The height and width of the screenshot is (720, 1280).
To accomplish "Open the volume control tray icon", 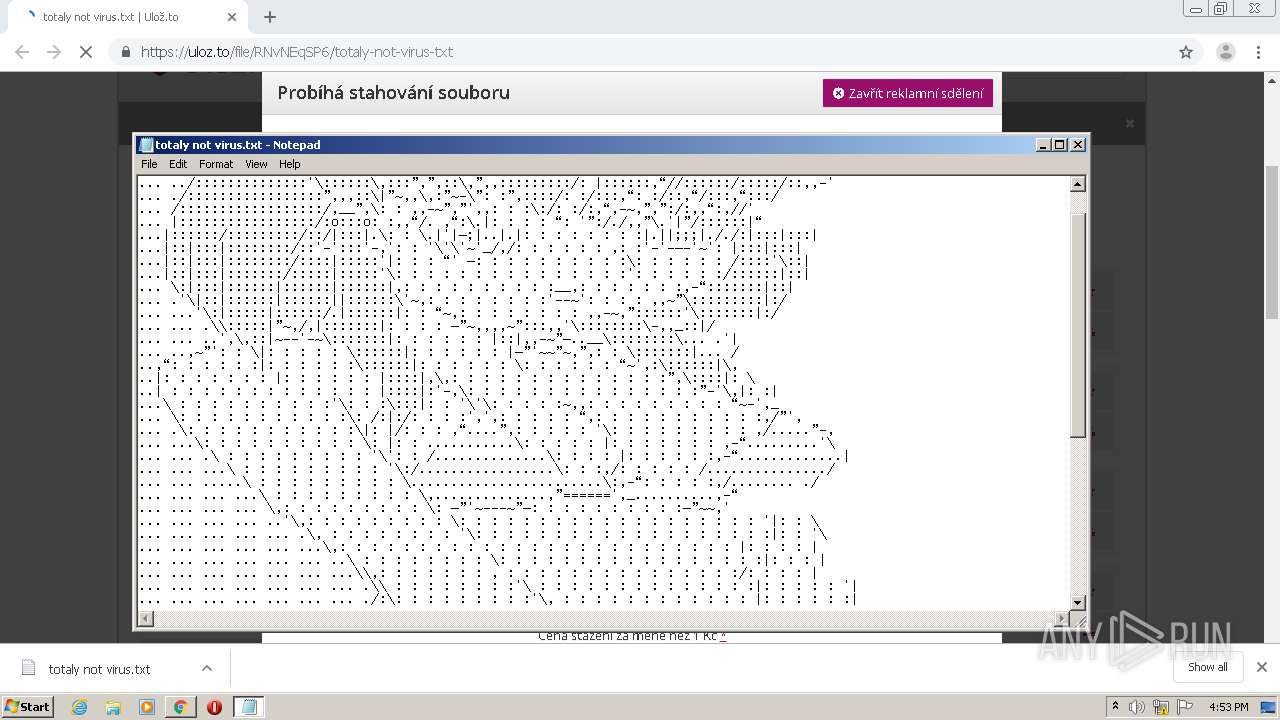I will tap(1137, 707).
